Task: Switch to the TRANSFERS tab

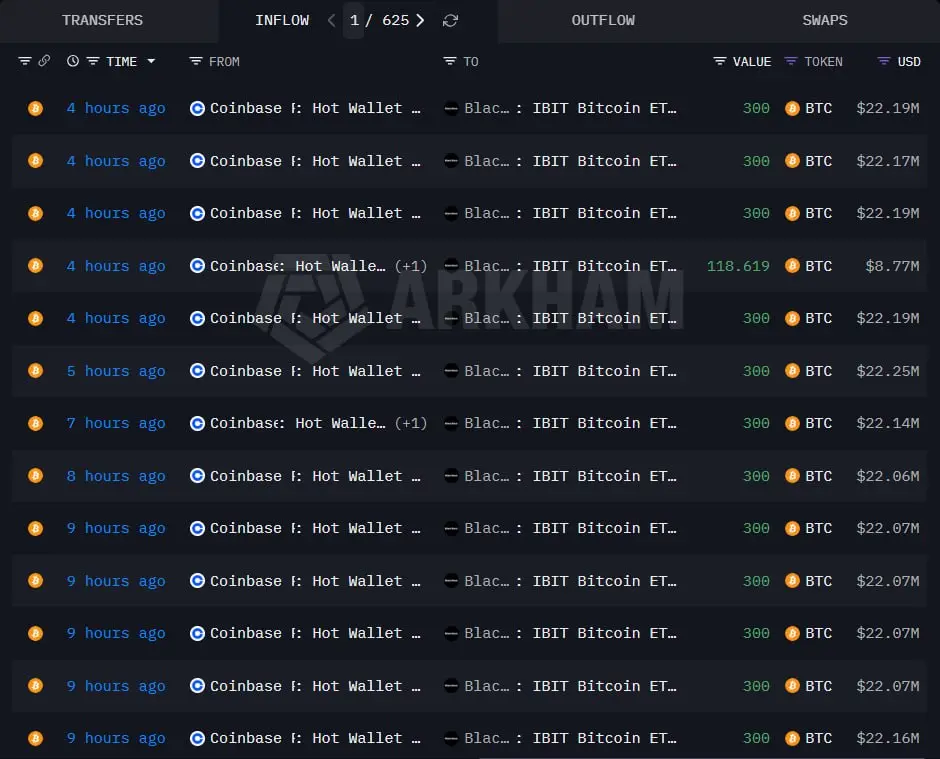Action: [x=103, y=20]
